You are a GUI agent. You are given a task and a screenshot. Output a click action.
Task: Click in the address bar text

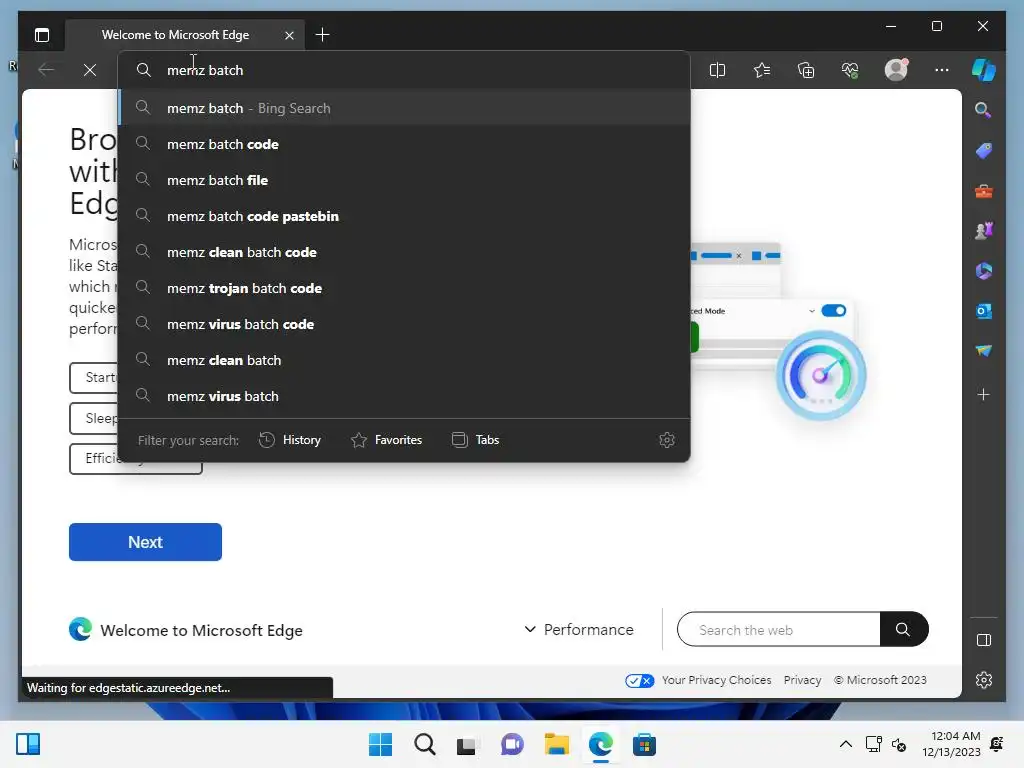coord(205,70)
